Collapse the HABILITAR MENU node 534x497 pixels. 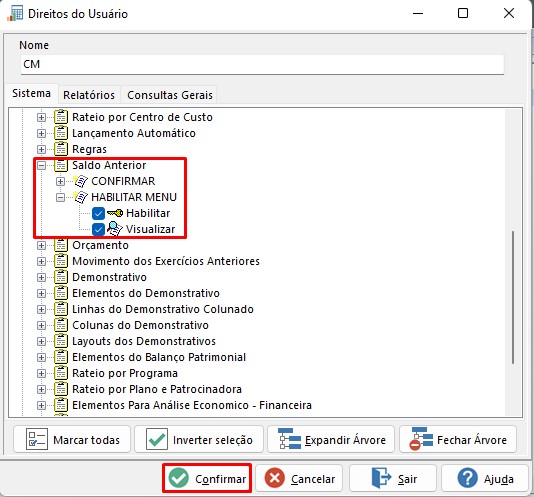coord(60,197)
